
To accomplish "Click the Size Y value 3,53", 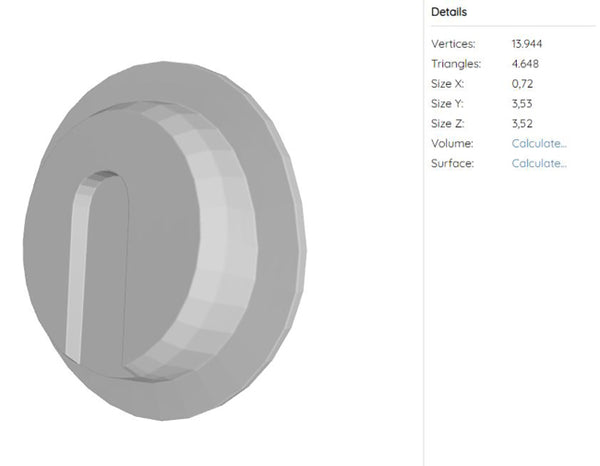I will (522, 104).
